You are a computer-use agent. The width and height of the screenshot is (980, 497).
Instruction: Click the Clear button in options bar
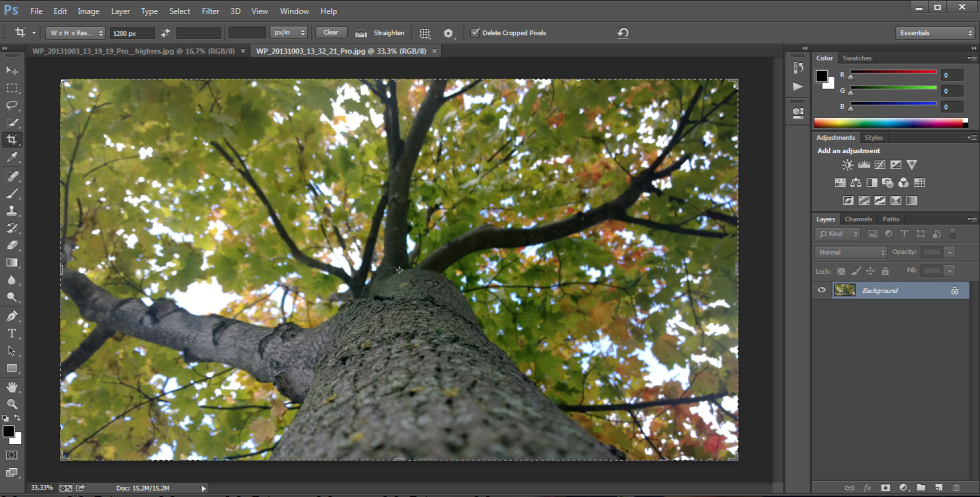tap(331, 33)
